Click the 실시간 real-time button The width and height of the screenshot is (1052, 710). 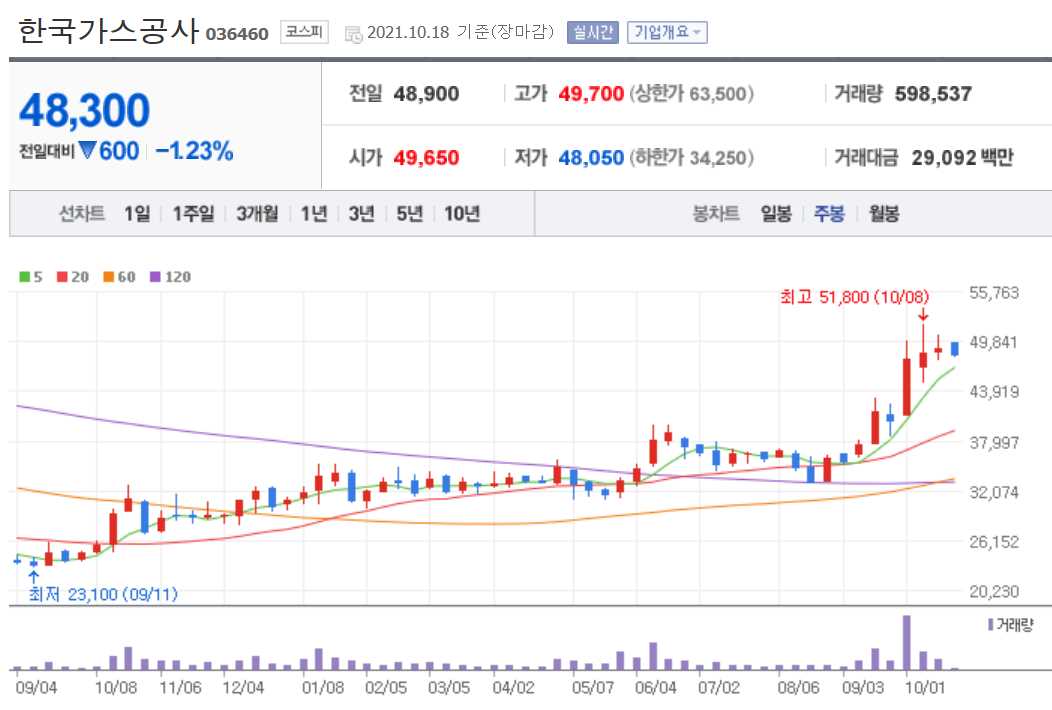[592, 32]
